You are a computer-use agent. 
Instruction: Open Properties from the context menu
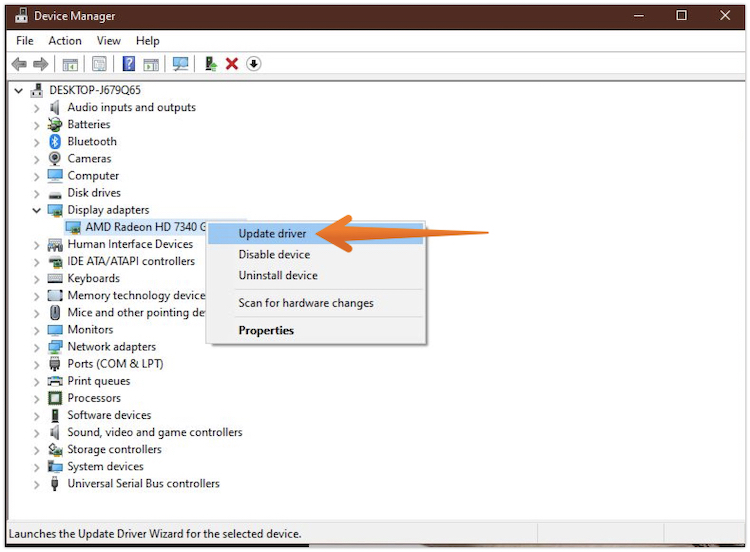click(x=266, y=331)
